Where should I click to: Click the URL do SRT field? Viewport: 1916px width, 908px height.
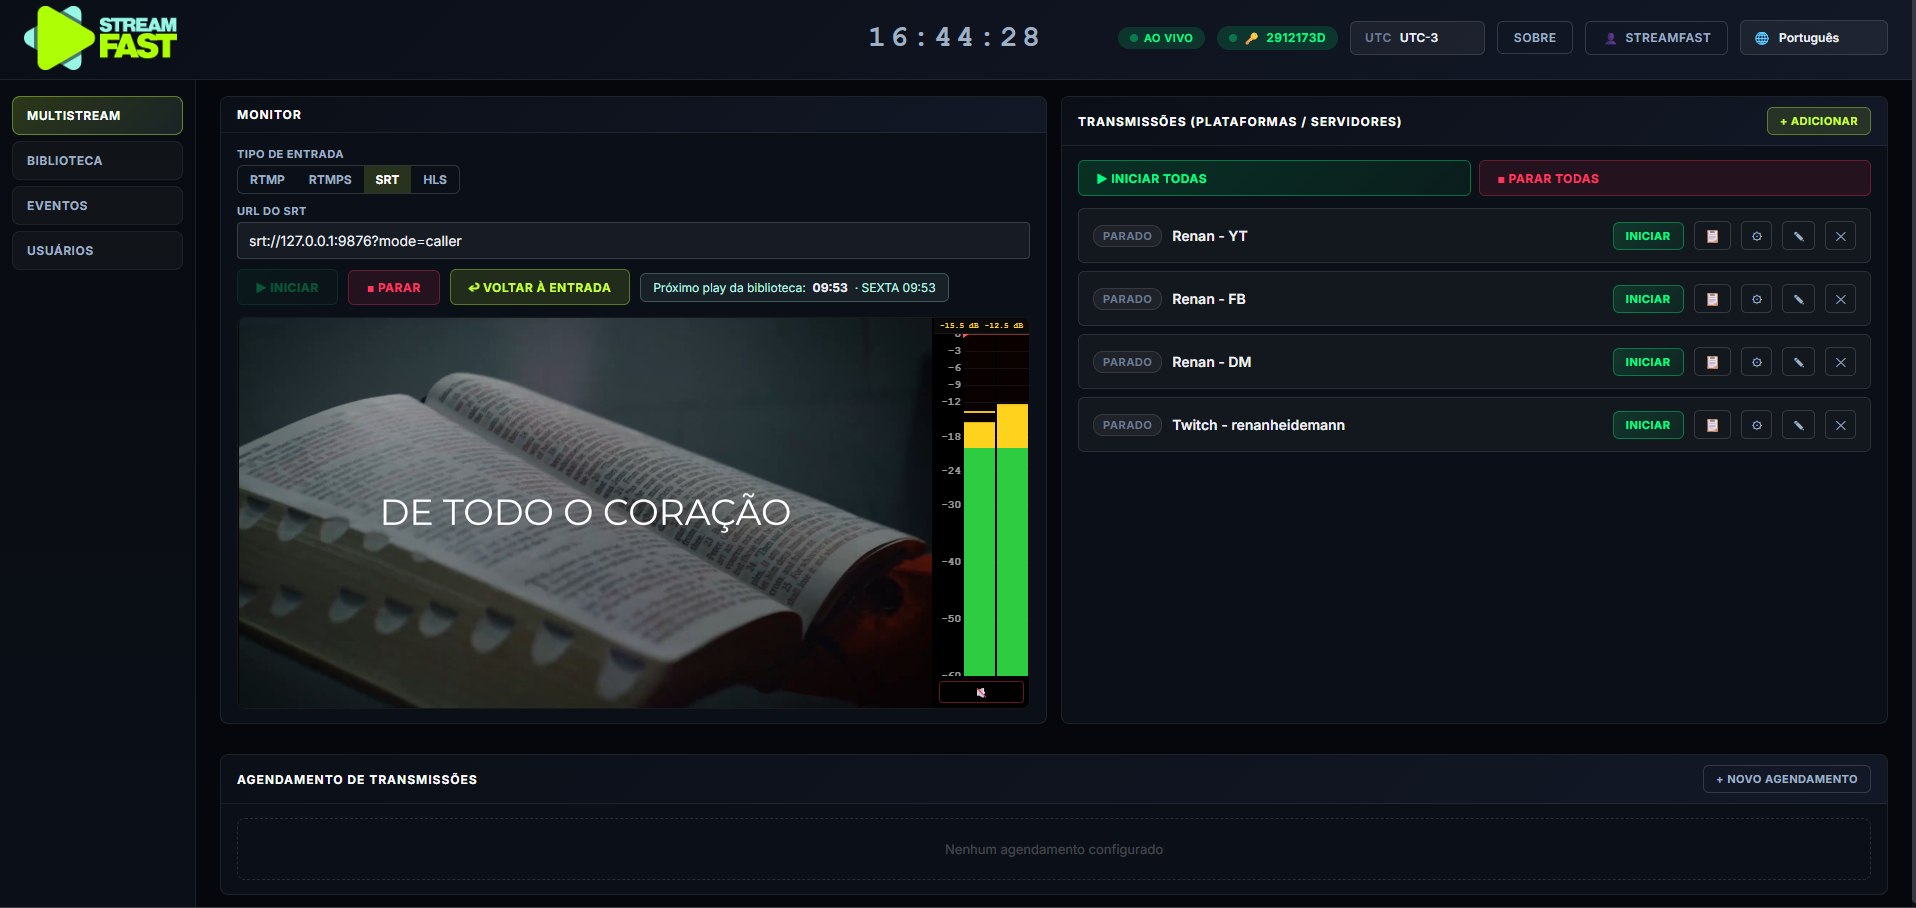click(633, 241)
